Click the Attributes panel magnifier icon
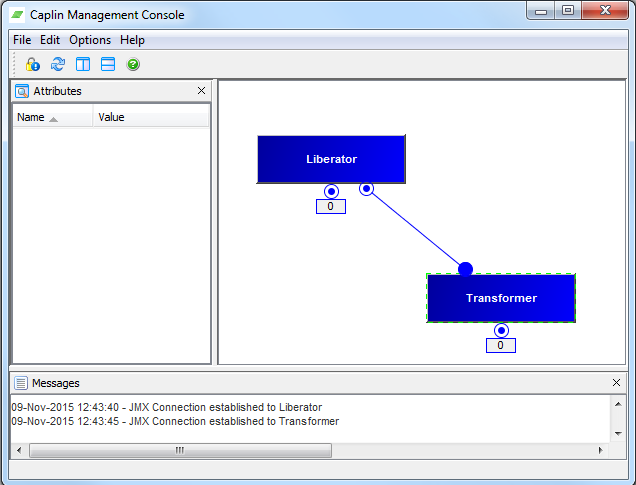Image resolution: width=636 pixels, height=485 pixels. [x=22, y=91]
